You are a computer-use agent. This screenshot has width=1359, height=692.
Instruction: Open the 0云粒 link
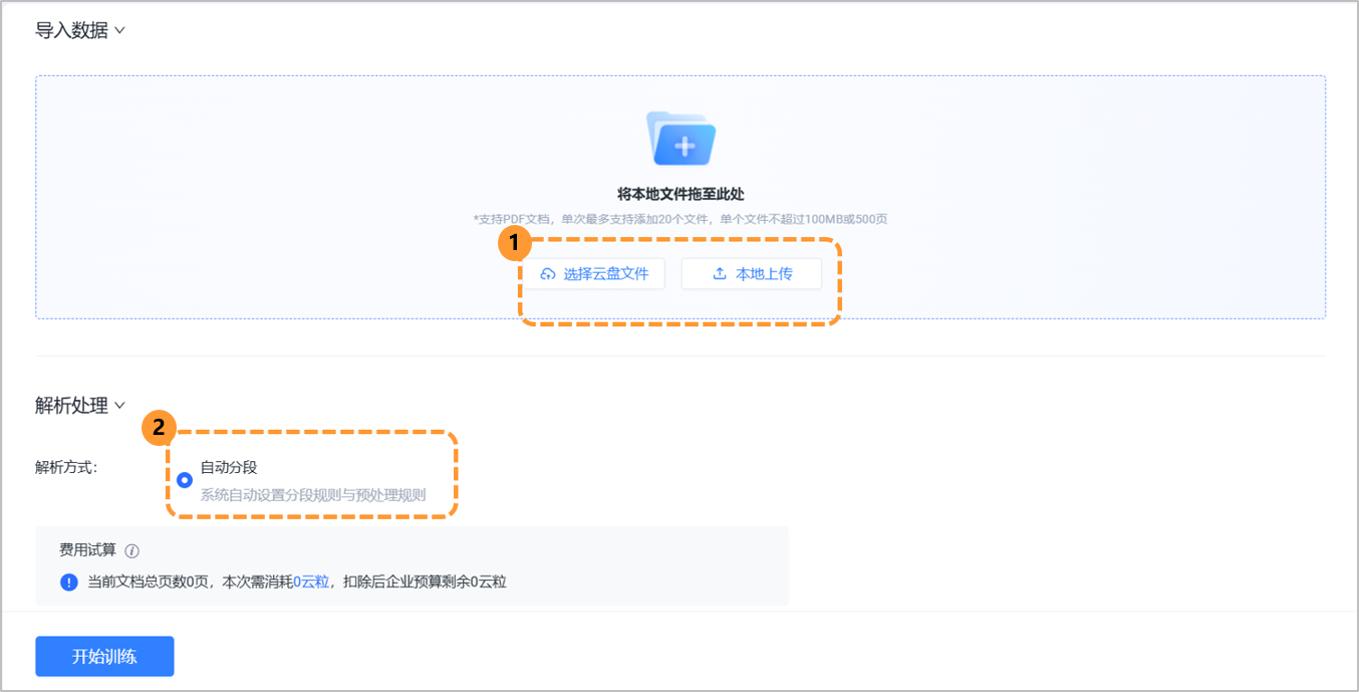point(311,582)
